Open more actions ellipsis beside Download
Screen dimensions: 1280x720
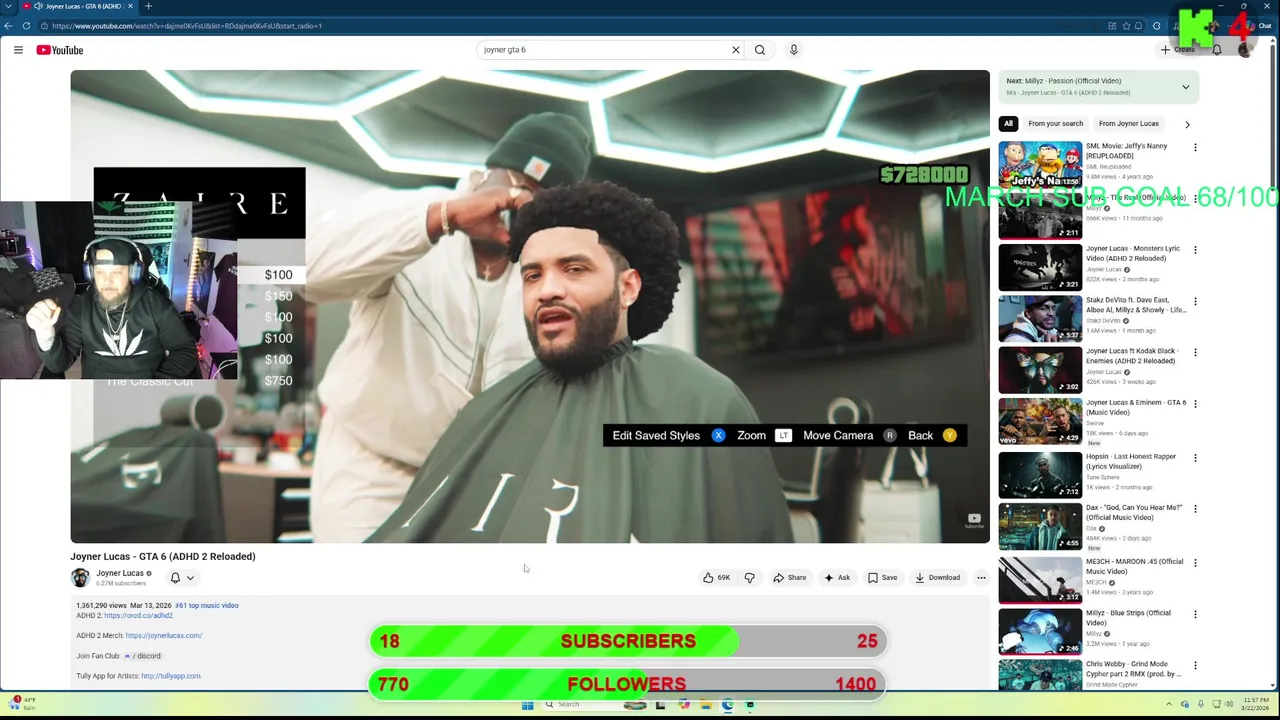tap(981, 577)
